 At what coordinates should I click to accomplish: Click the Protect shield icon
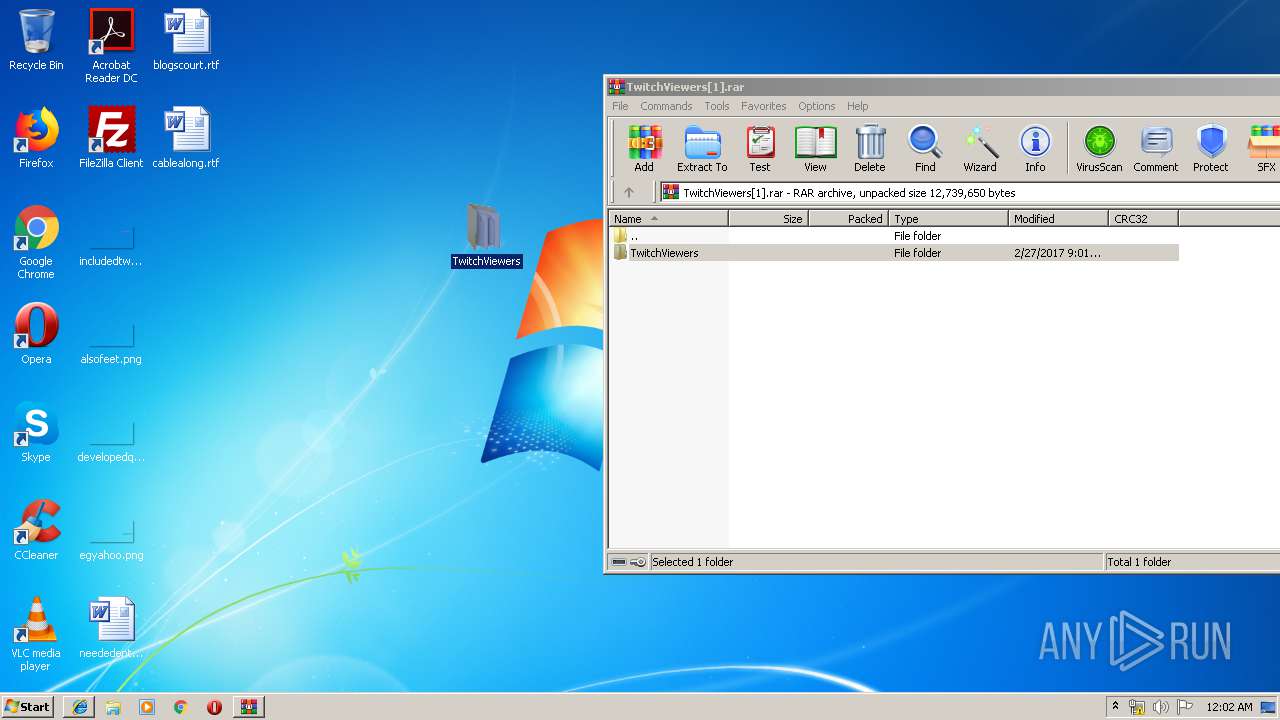pyautogui.click(x=1211, y=149)
